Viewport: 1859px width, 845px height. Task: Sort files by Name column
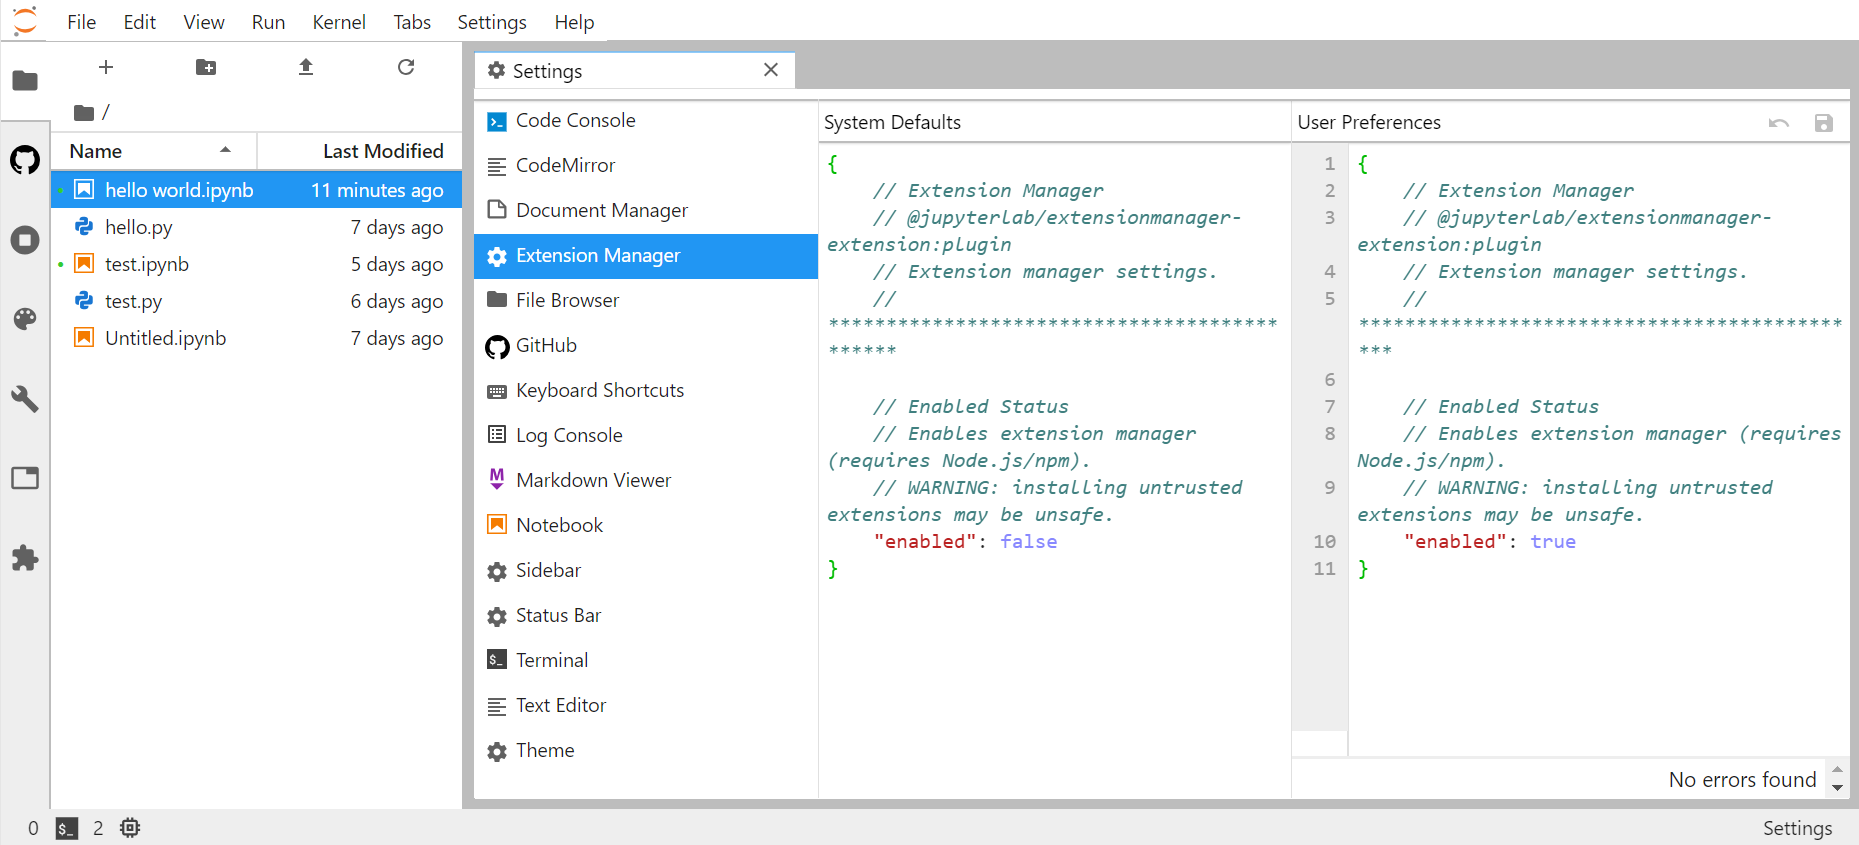coord(154,151)
